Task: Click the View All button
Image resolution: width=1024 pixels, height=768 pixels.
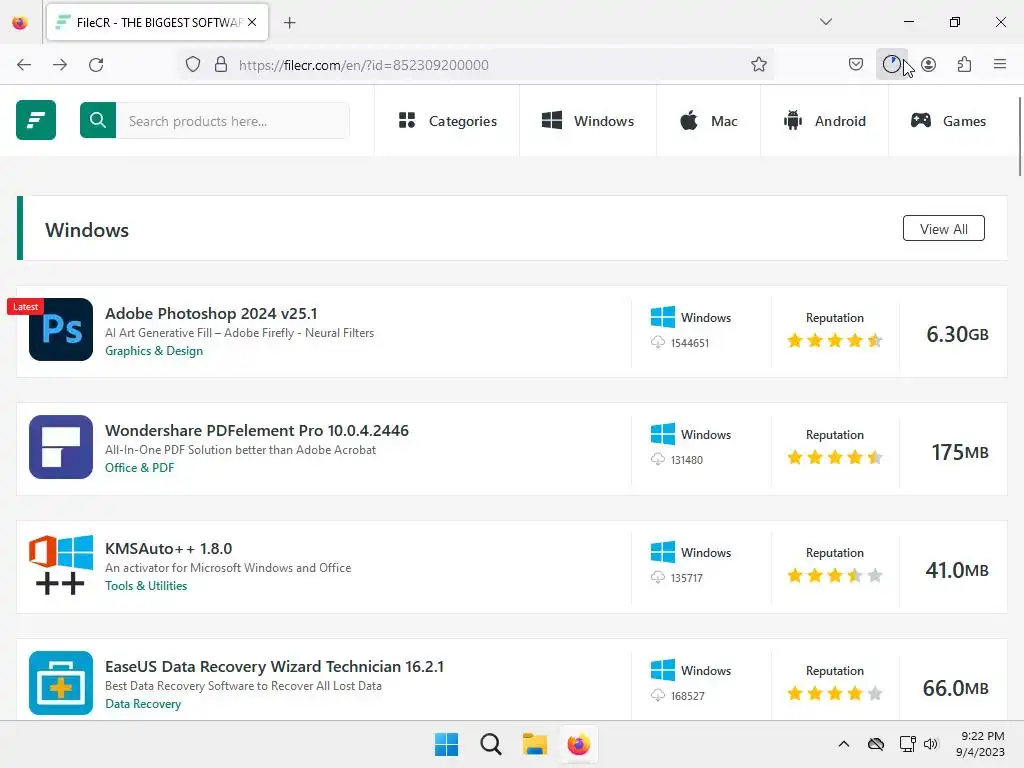Action: pyautogui.click(x=944, y=229)
